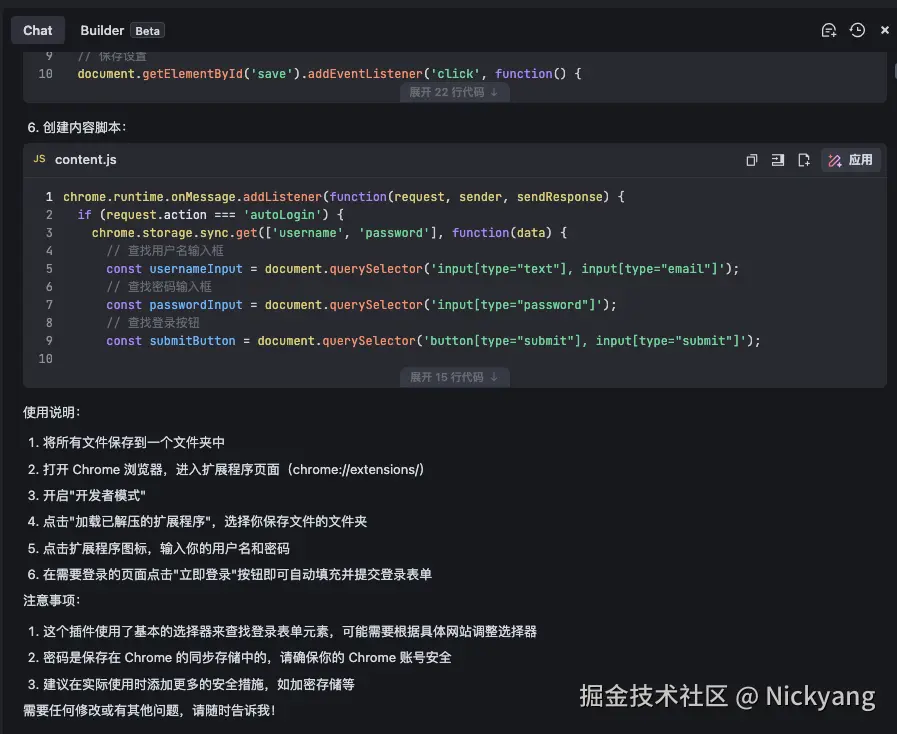Insert content.js code at cursor icon

(x=777, y=160)
